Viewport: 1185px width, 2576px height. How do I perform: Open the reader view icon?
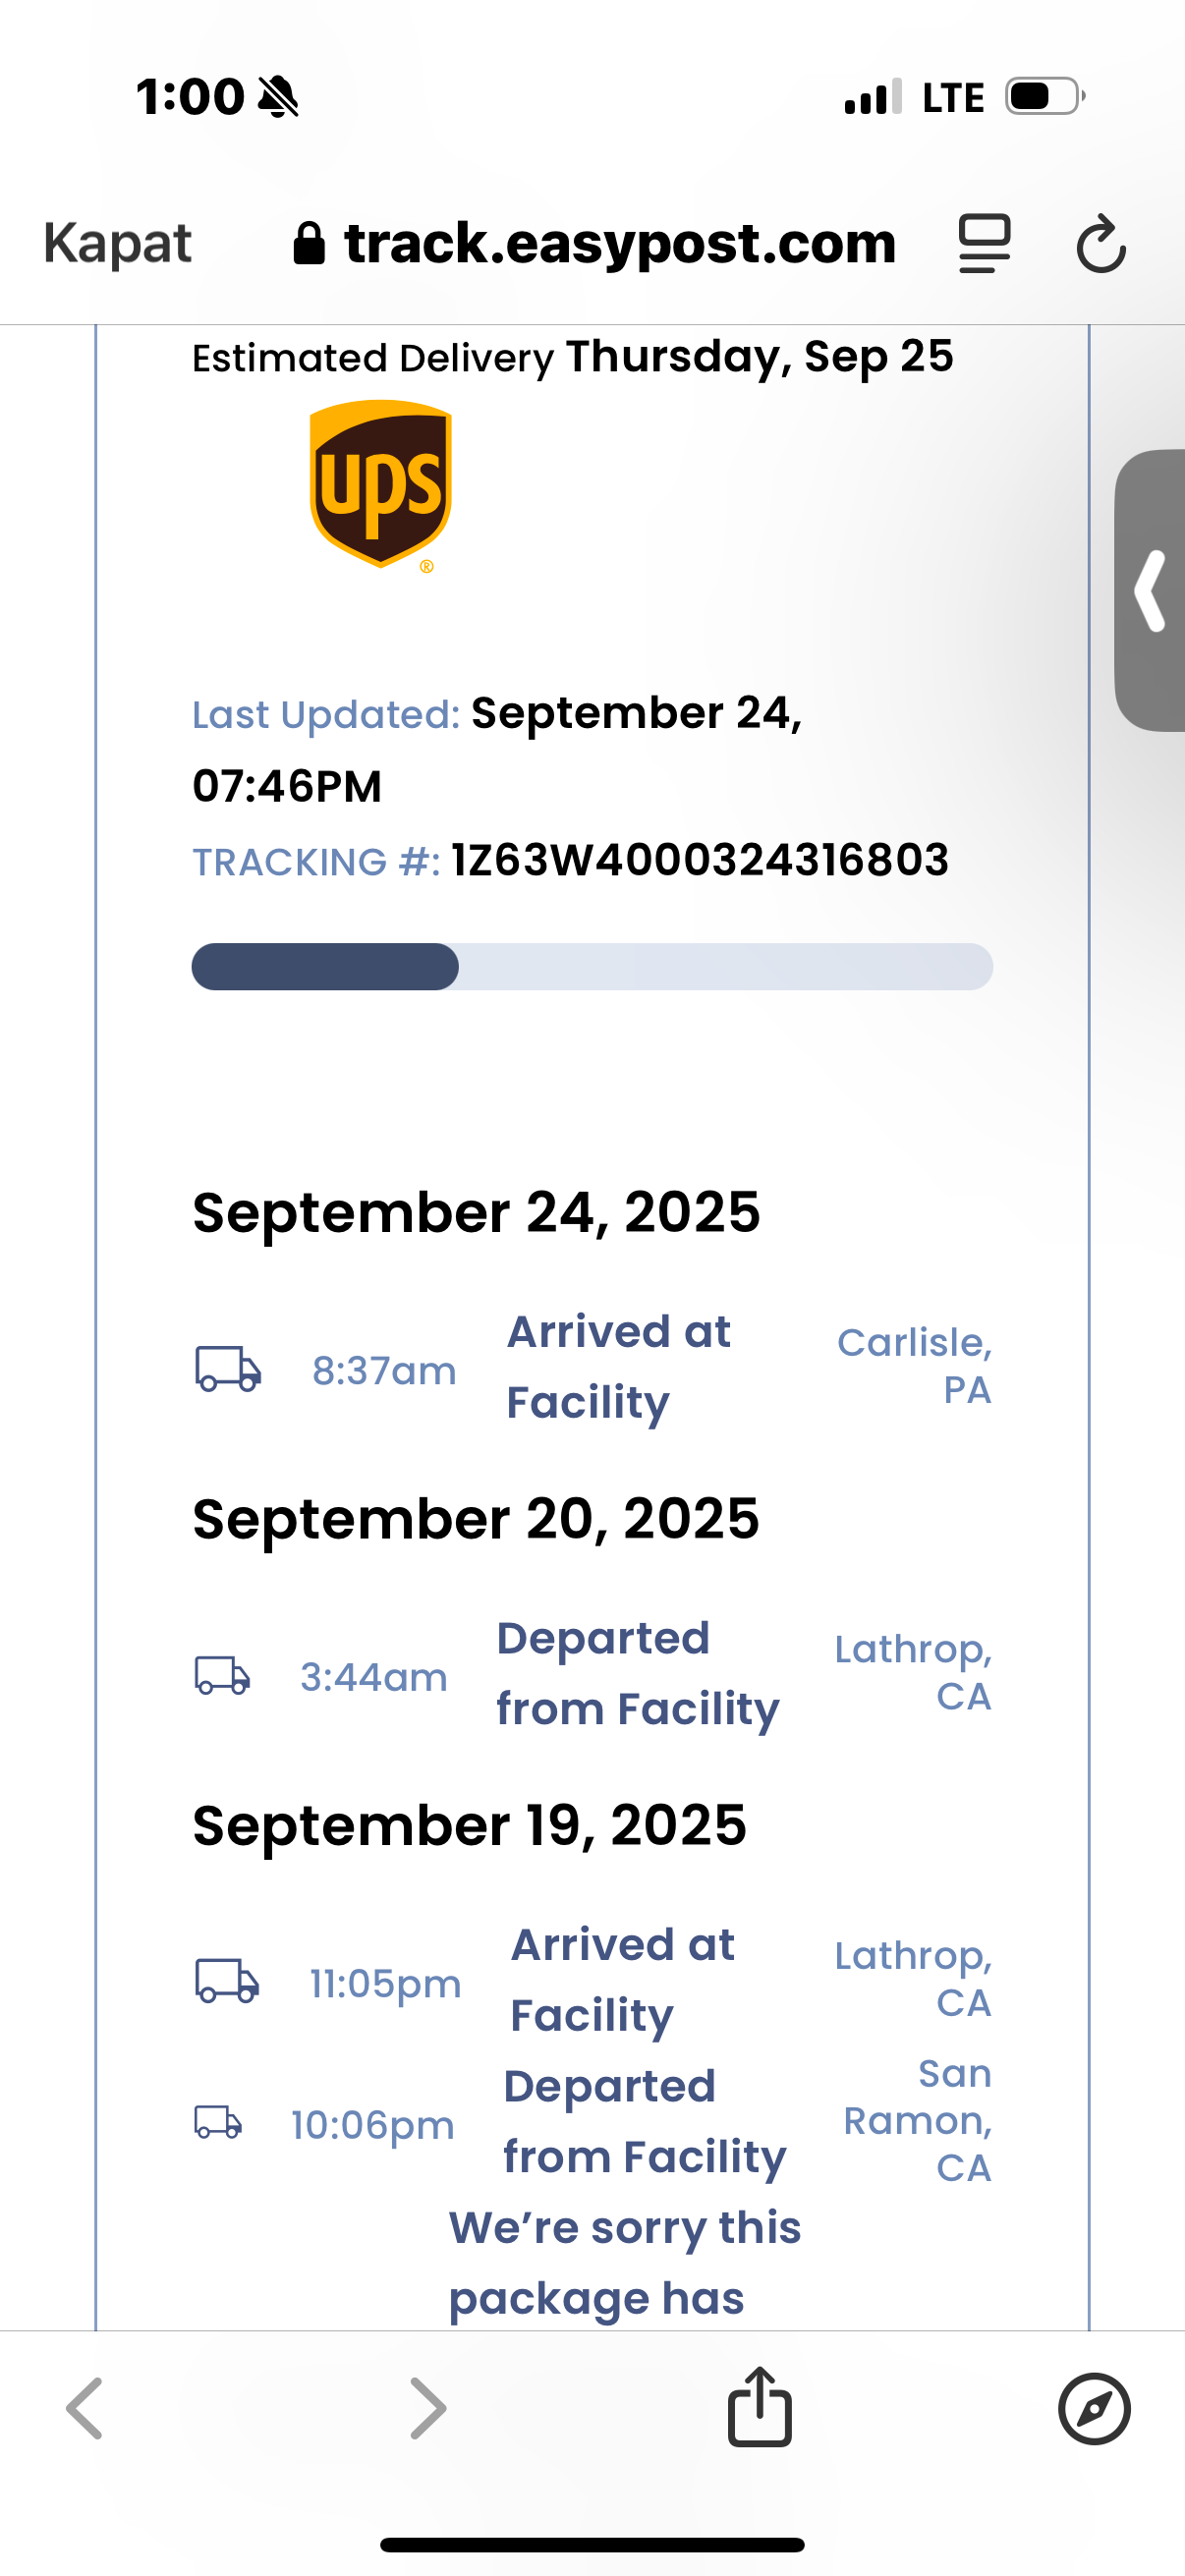(x=984, y=243)
